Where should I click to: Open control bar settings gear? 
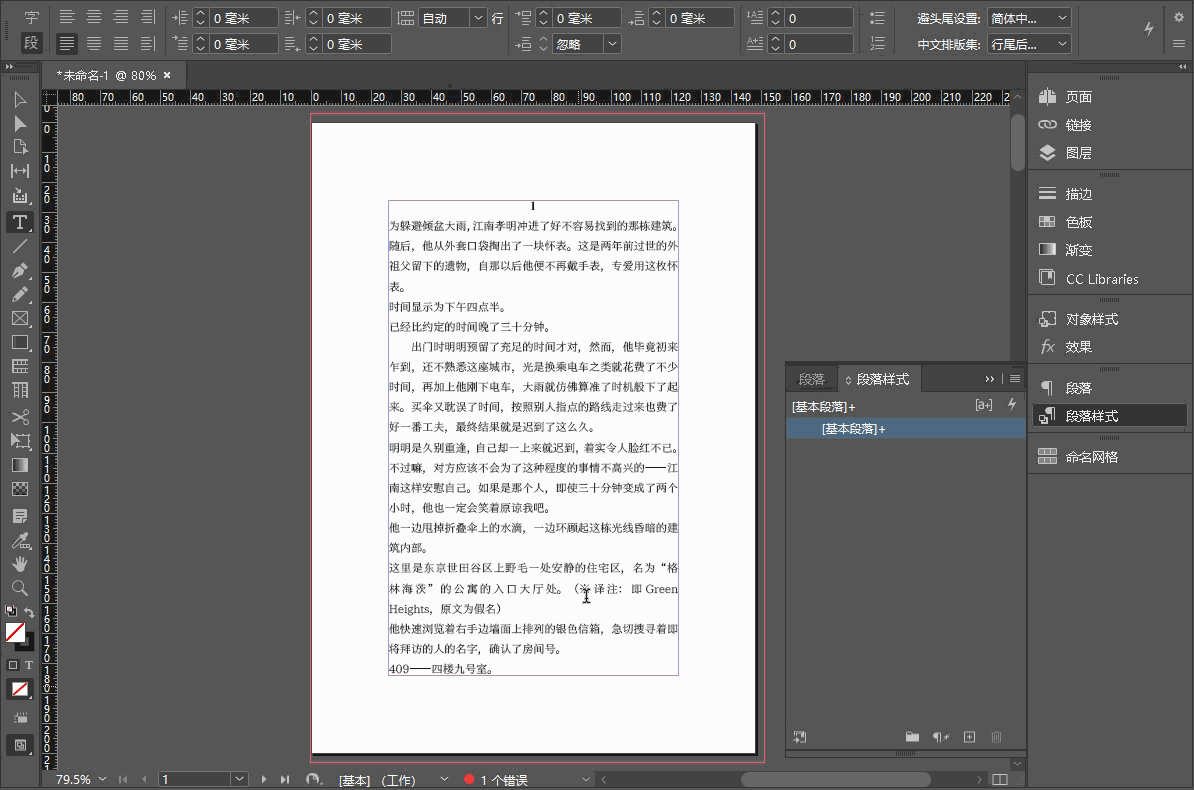1179,17
